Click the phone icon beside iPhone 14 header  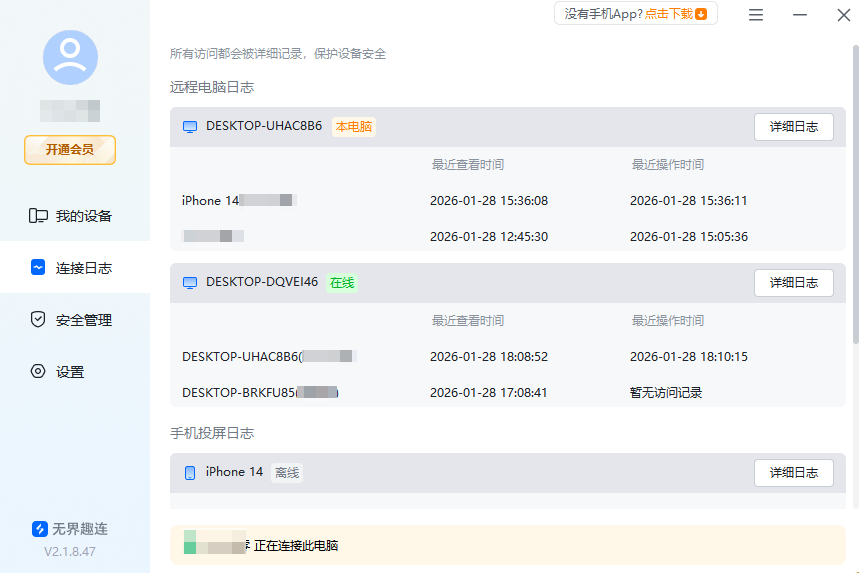(190, 473)
